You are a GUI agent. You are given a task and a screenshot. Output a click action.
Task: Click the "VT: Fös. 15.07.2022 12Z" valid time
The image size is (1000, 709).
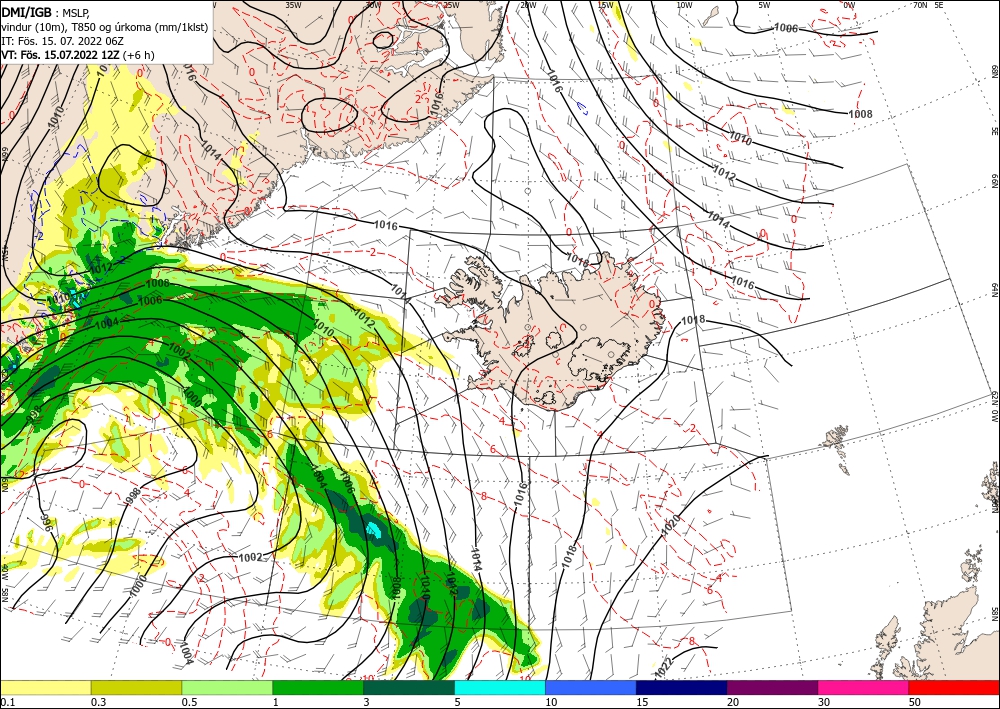[x=59, y=55]
